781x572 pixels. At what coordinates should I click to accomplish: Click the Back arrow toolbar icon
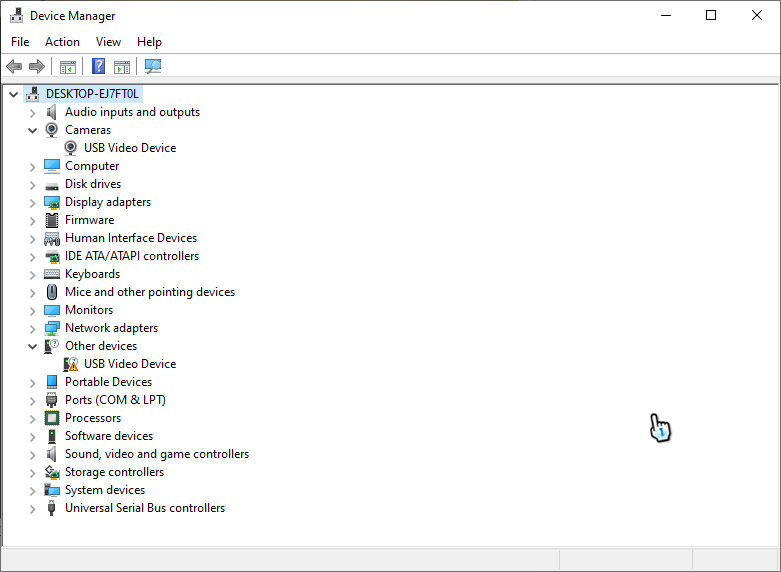coord(14,66)
